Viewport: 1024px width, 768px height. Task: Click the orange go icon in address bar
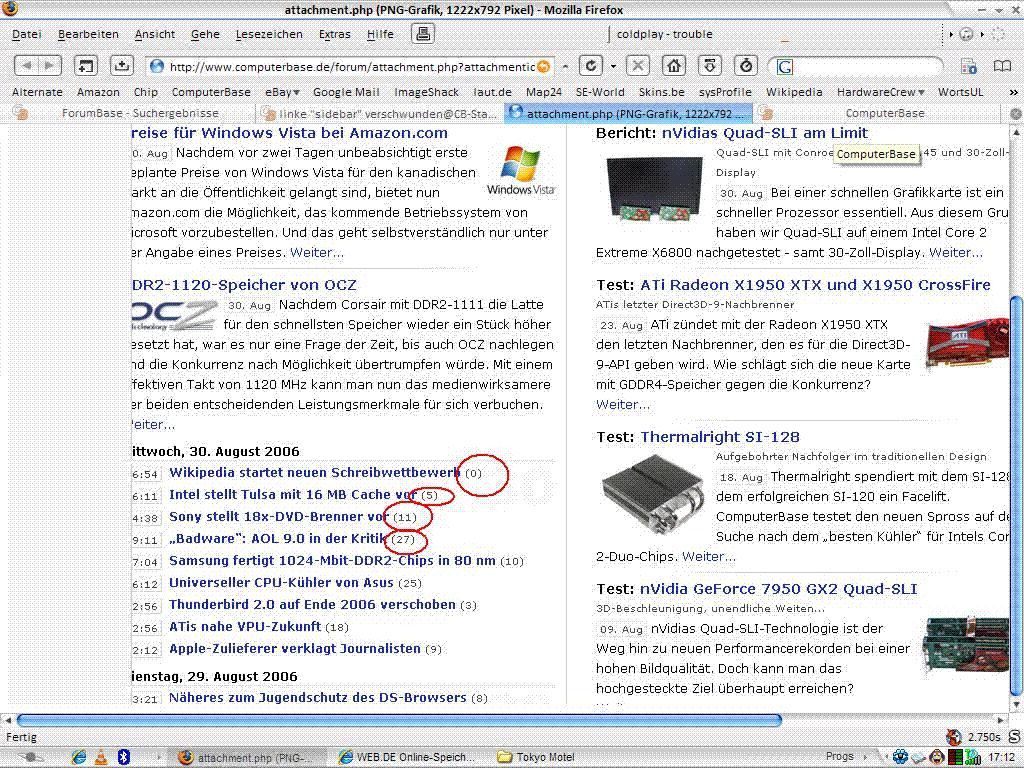(x=543, y=67)
